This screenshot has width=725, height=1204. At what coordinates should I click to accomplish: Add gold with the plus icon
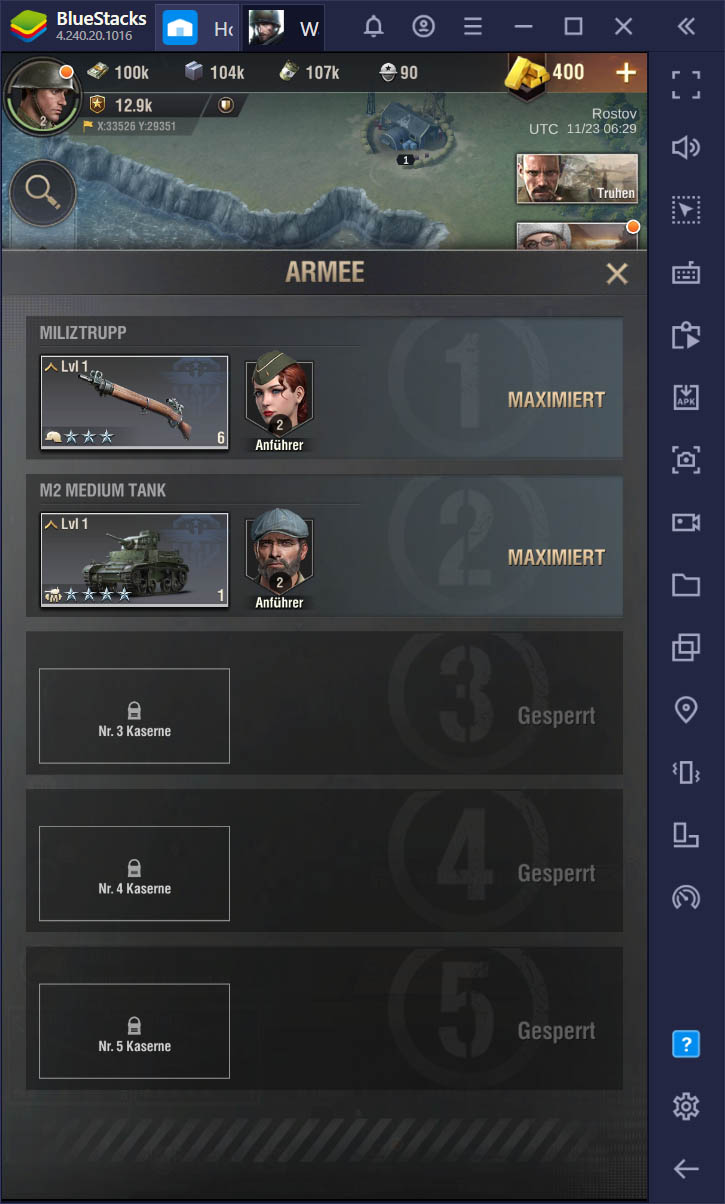click(625, 72)
